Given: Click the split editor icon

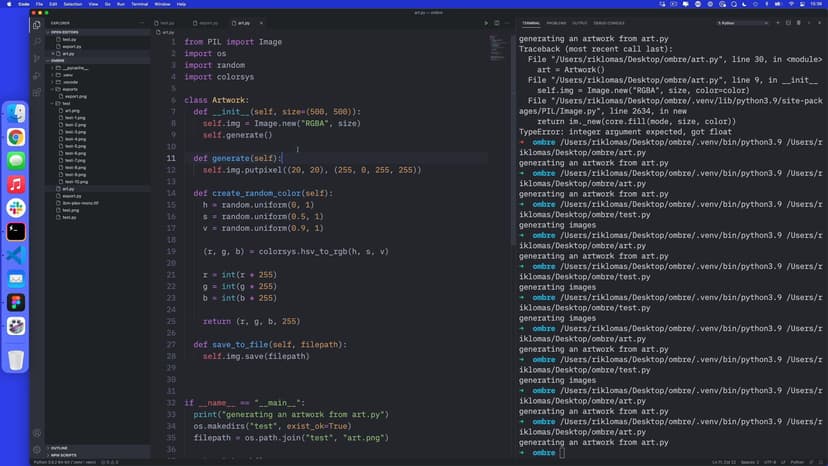Looking at the screenshot, I should click(x=497, y=22).
